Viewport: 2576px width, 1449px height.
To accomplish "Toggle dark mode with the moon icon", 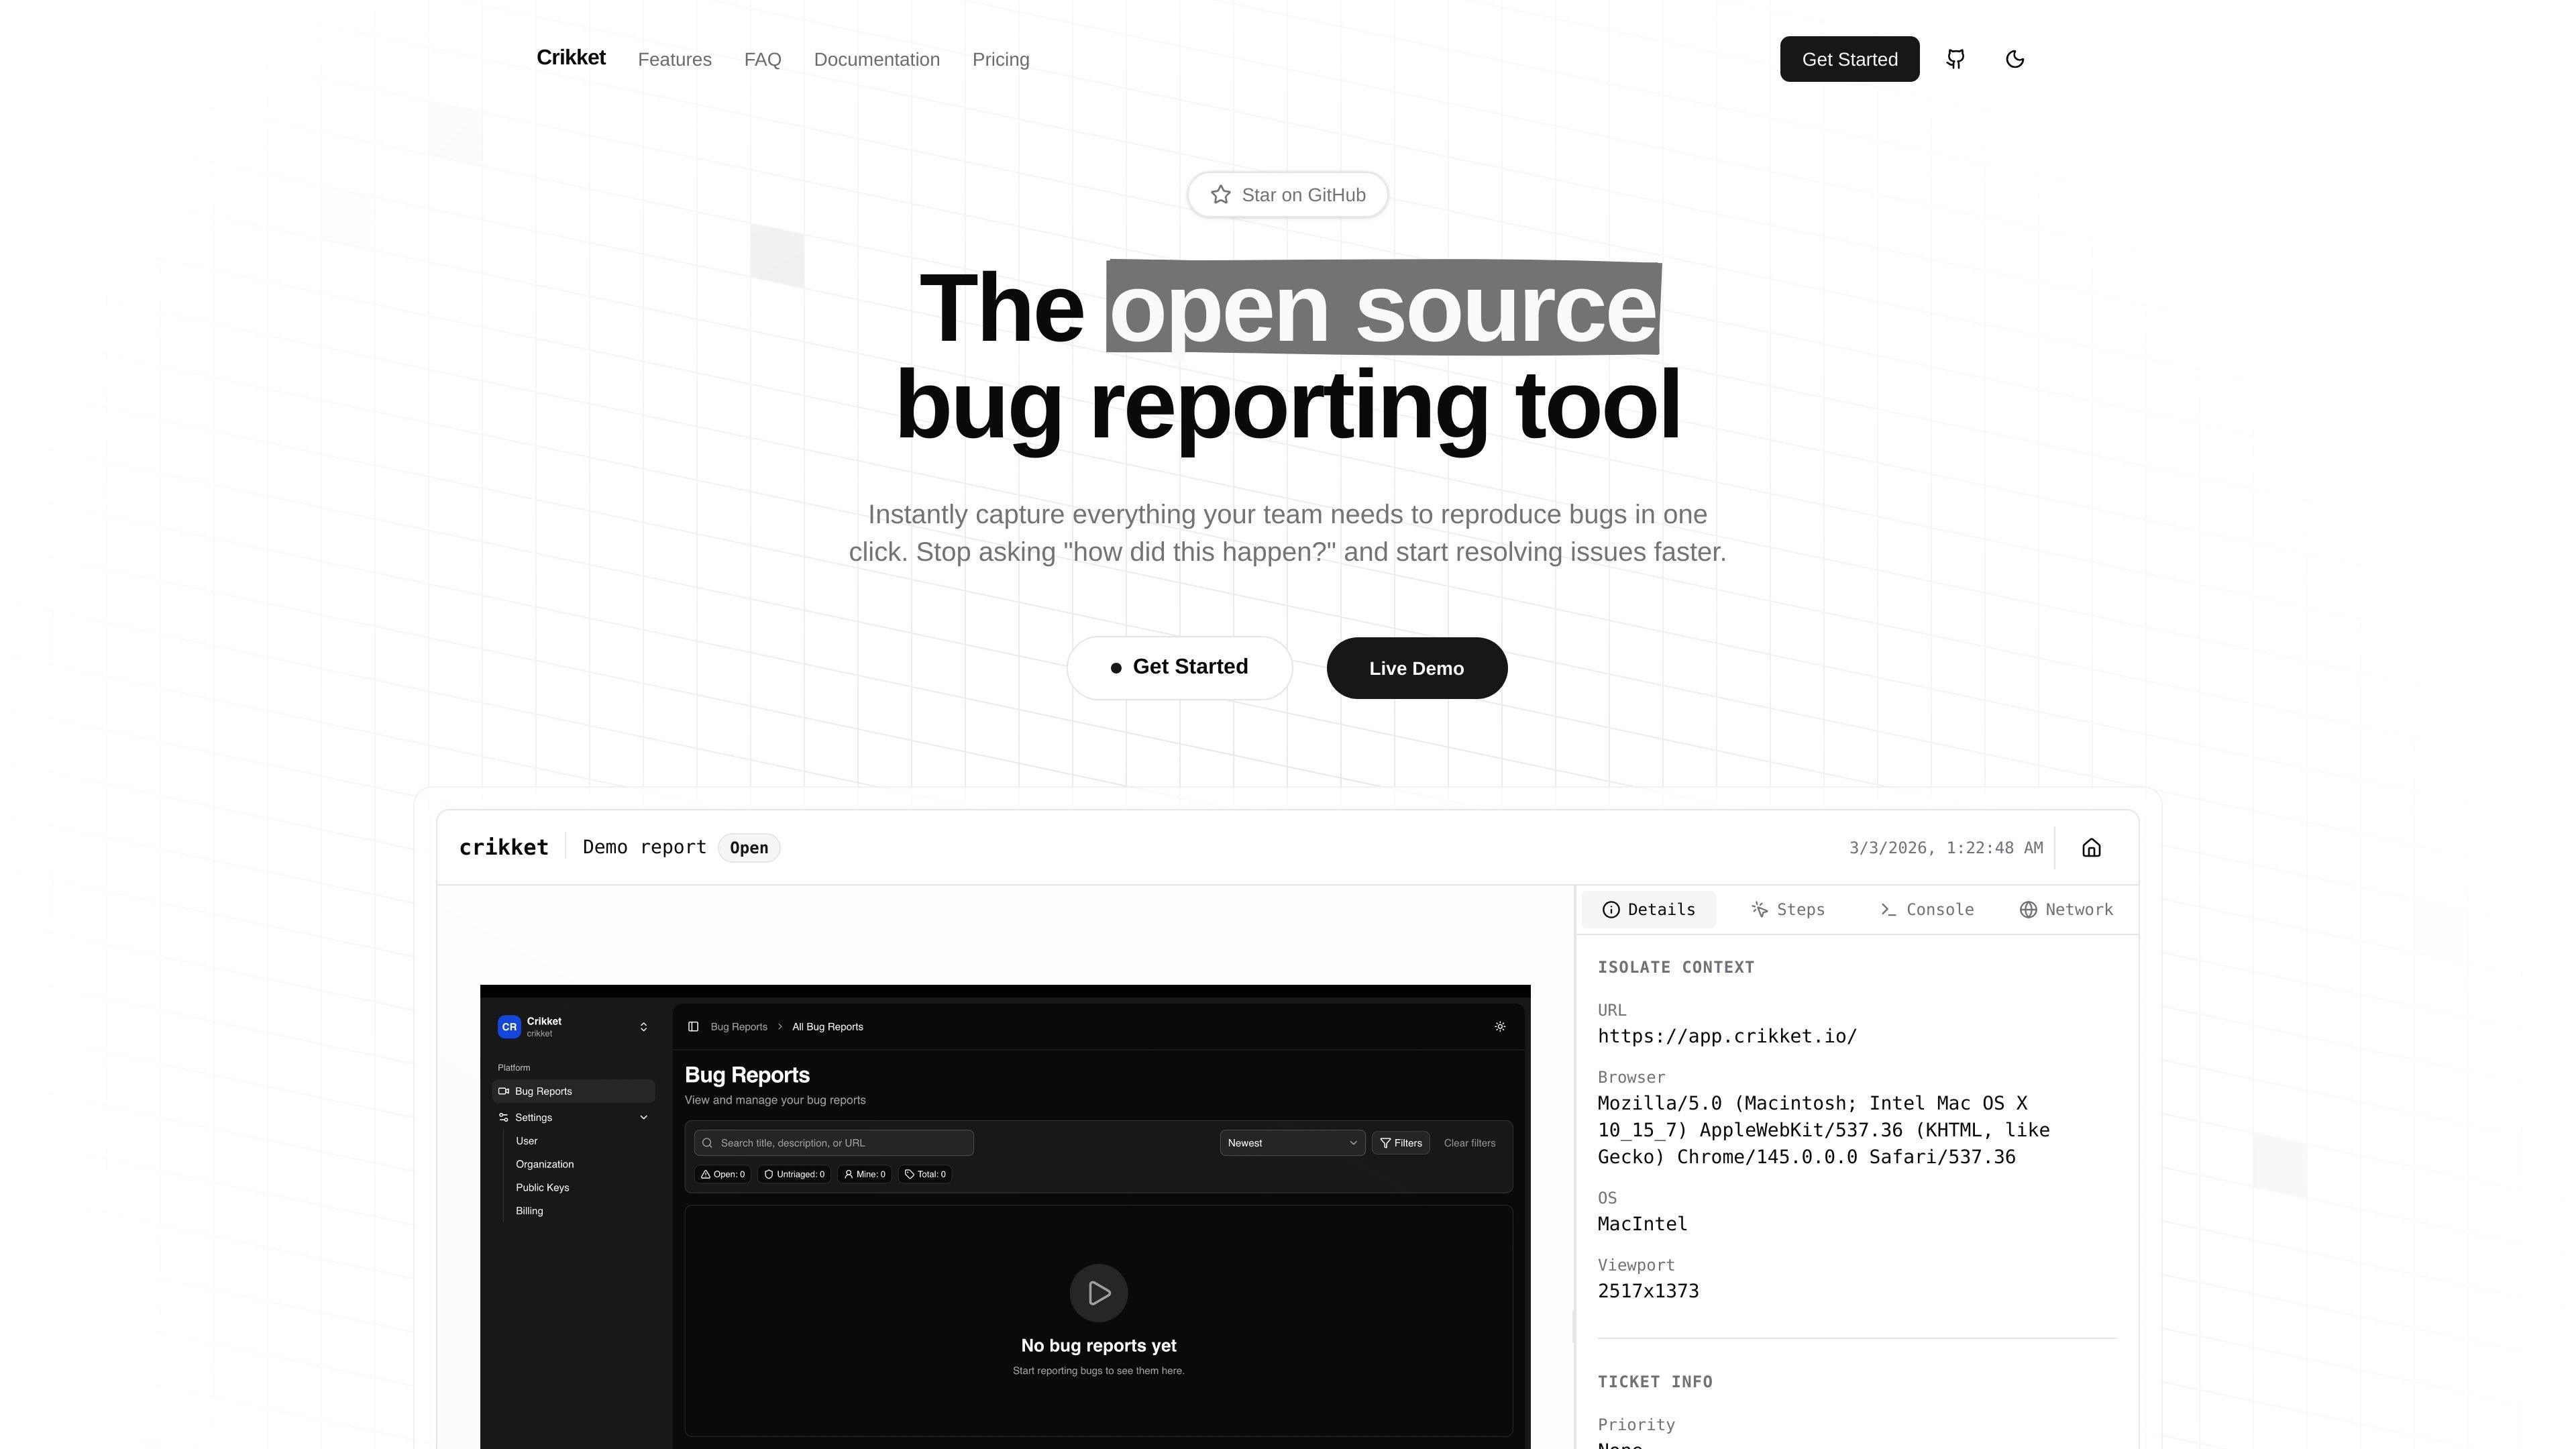I will (x=2015, y=59).
